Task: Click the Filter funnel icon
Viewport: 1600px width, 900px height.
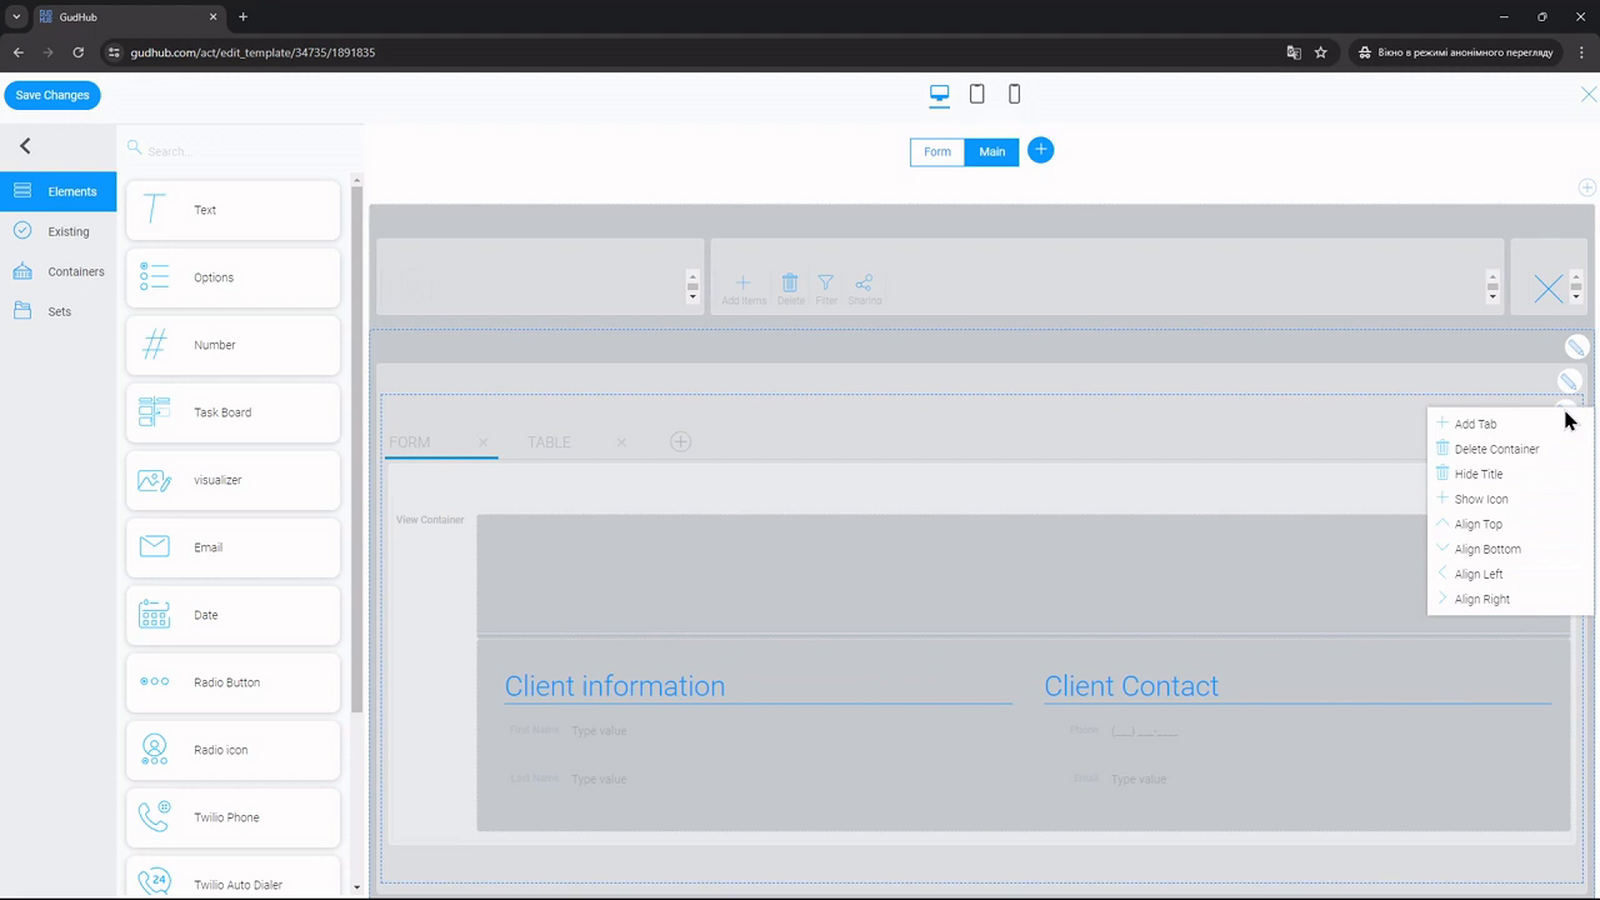Action: 826,289
